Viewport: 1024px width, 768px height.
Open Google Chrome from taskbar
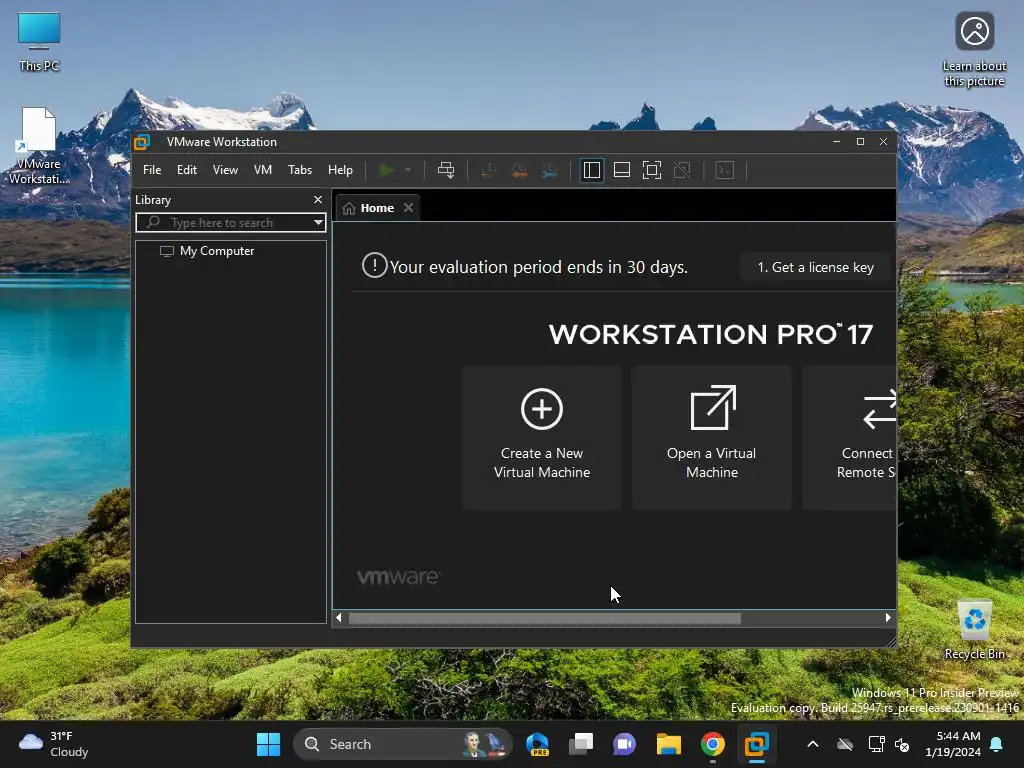(712, 744)
